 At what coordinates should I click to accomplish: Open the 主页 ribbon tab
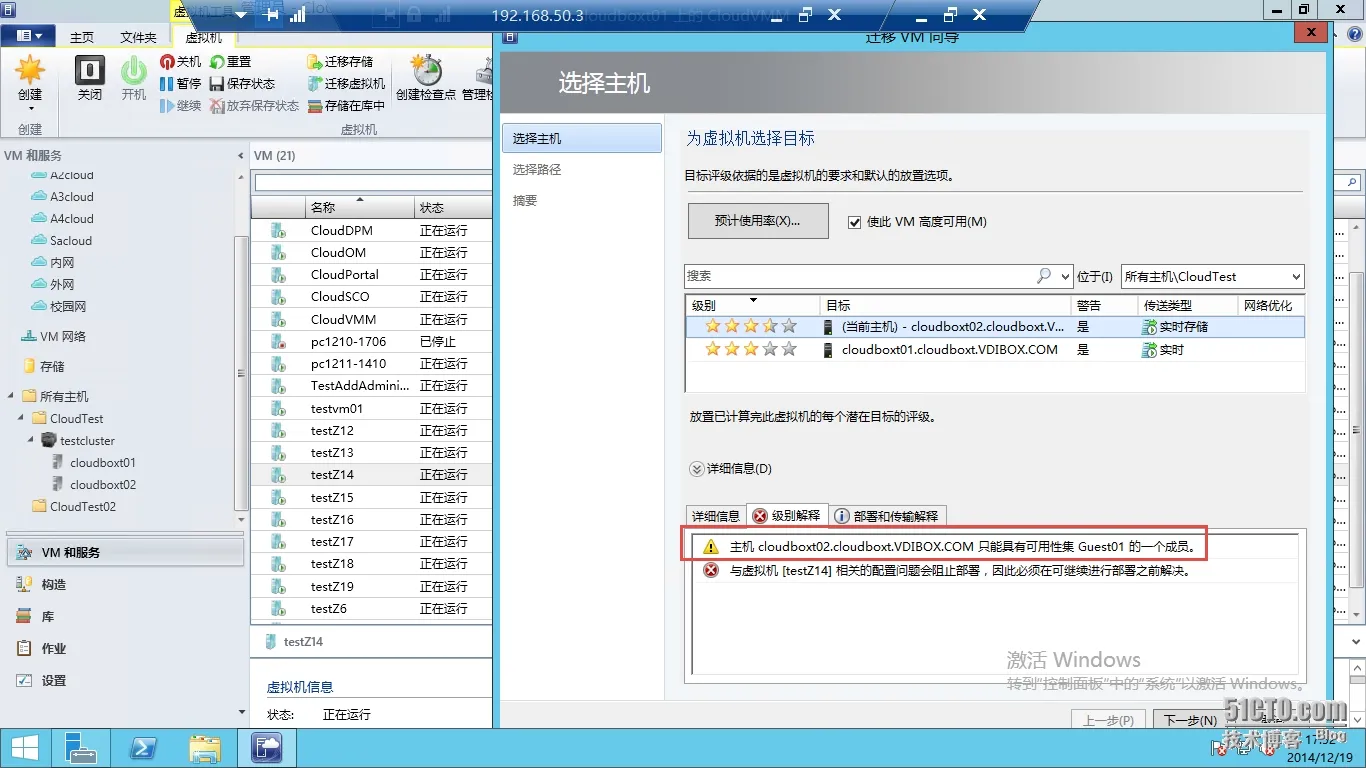click(82, 37)
